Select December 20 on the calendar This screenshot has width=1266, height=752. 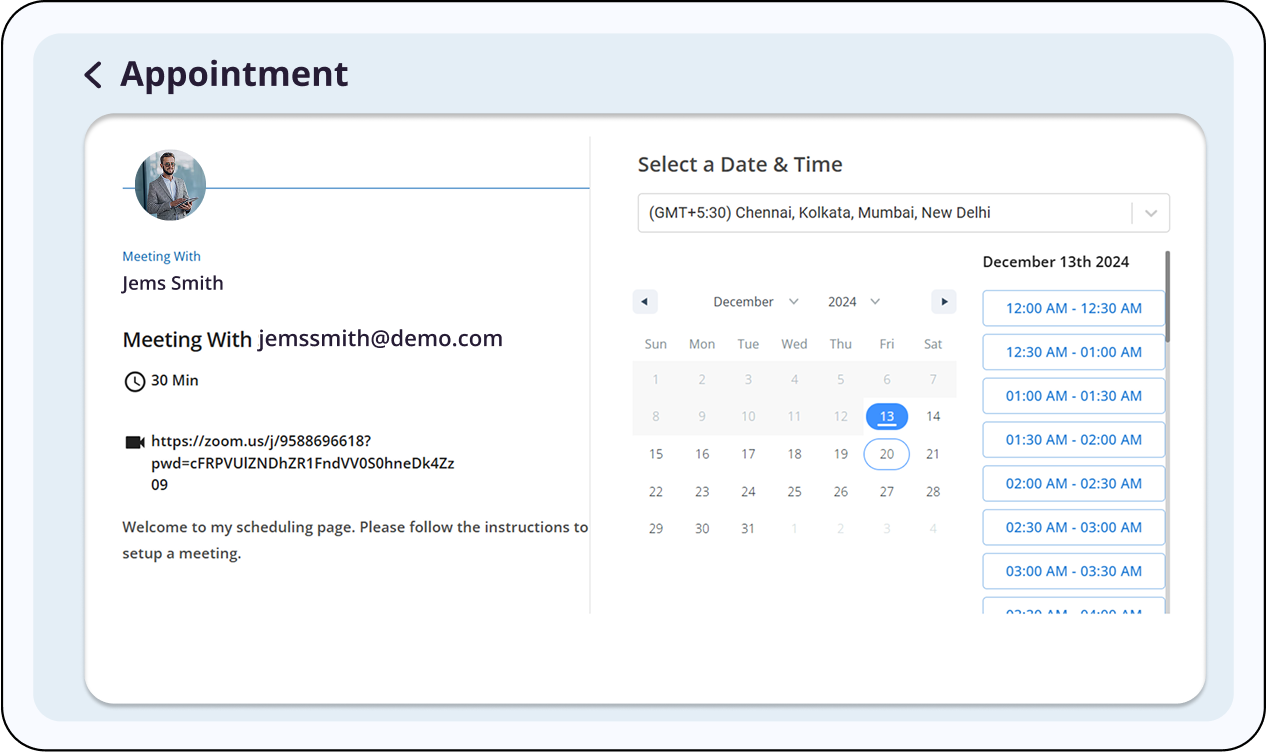coord(886,454)
